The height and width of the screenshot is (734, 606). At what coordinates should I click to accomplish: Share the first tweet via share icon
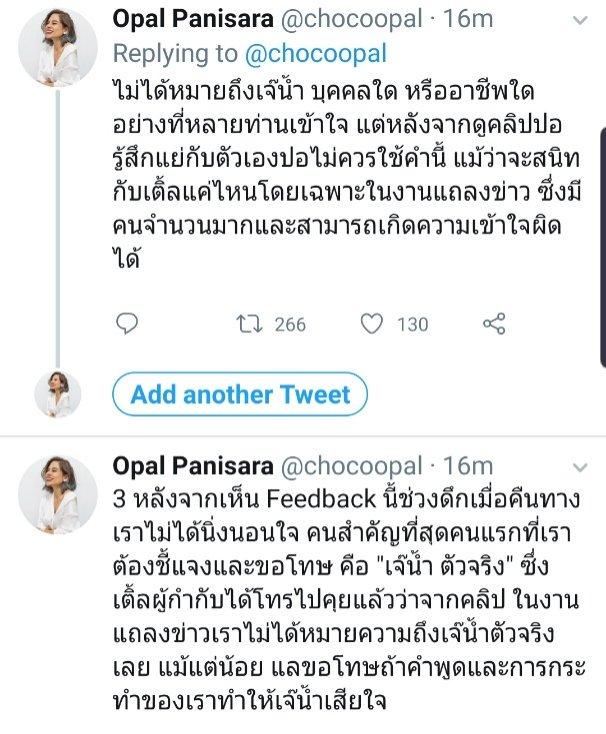[494, 323]
